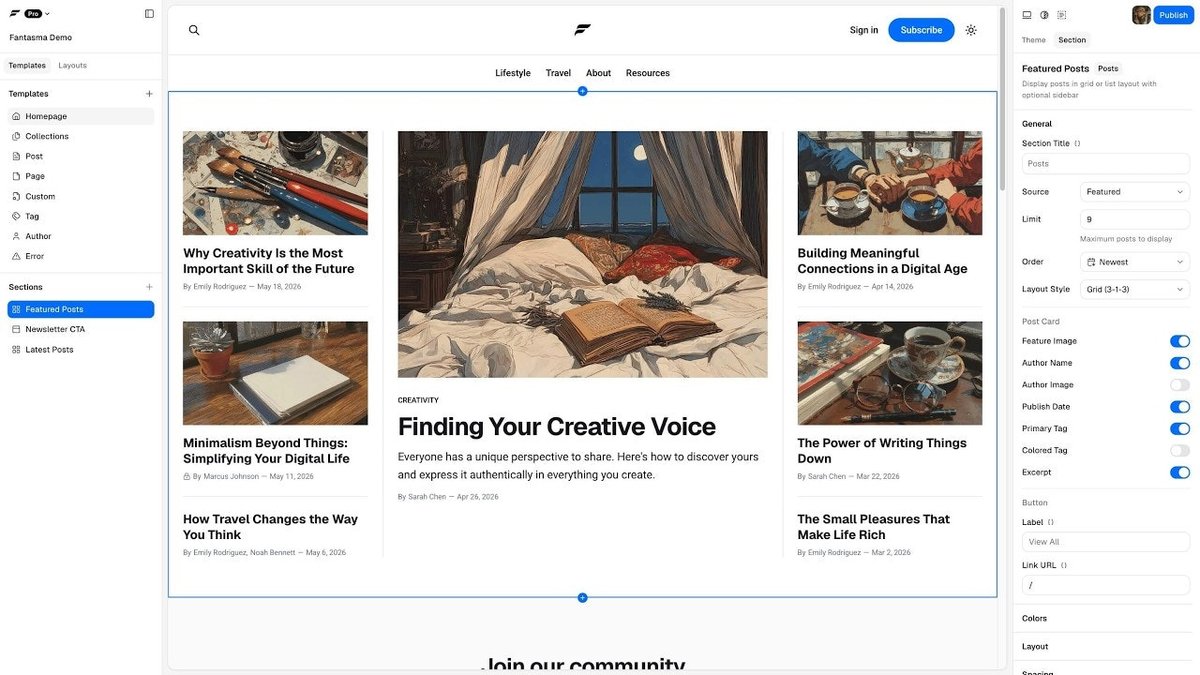Click the Publish button
This screenshot has height=675, width=1200.
(x=1174, y=15)
